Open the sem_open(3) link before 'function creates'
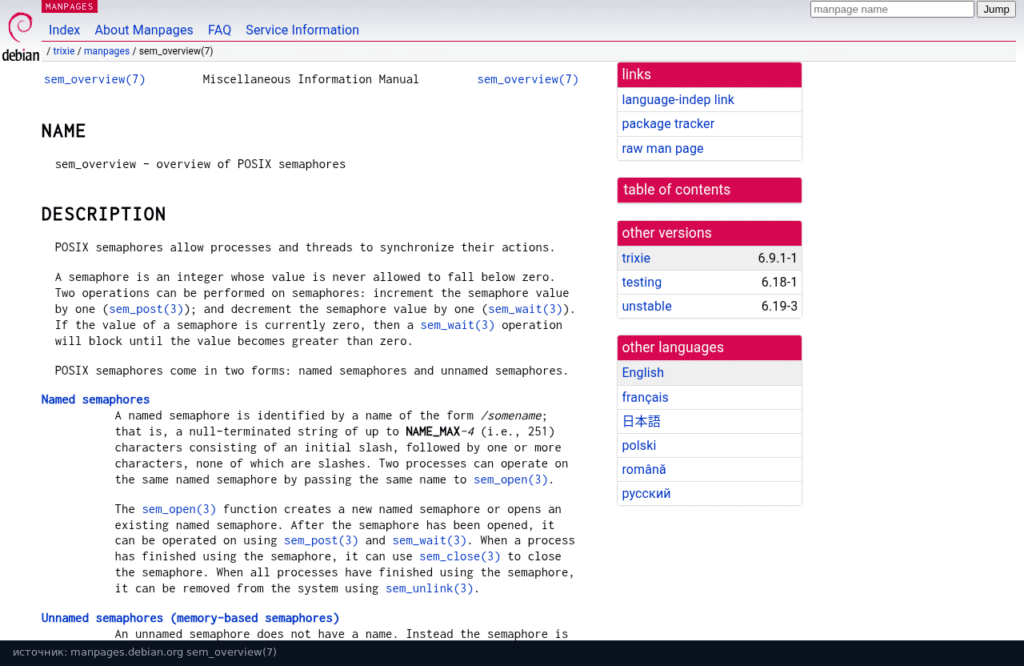Image resolution: width=1024 pixels, height=666 pixels. (x=179, y=509)
